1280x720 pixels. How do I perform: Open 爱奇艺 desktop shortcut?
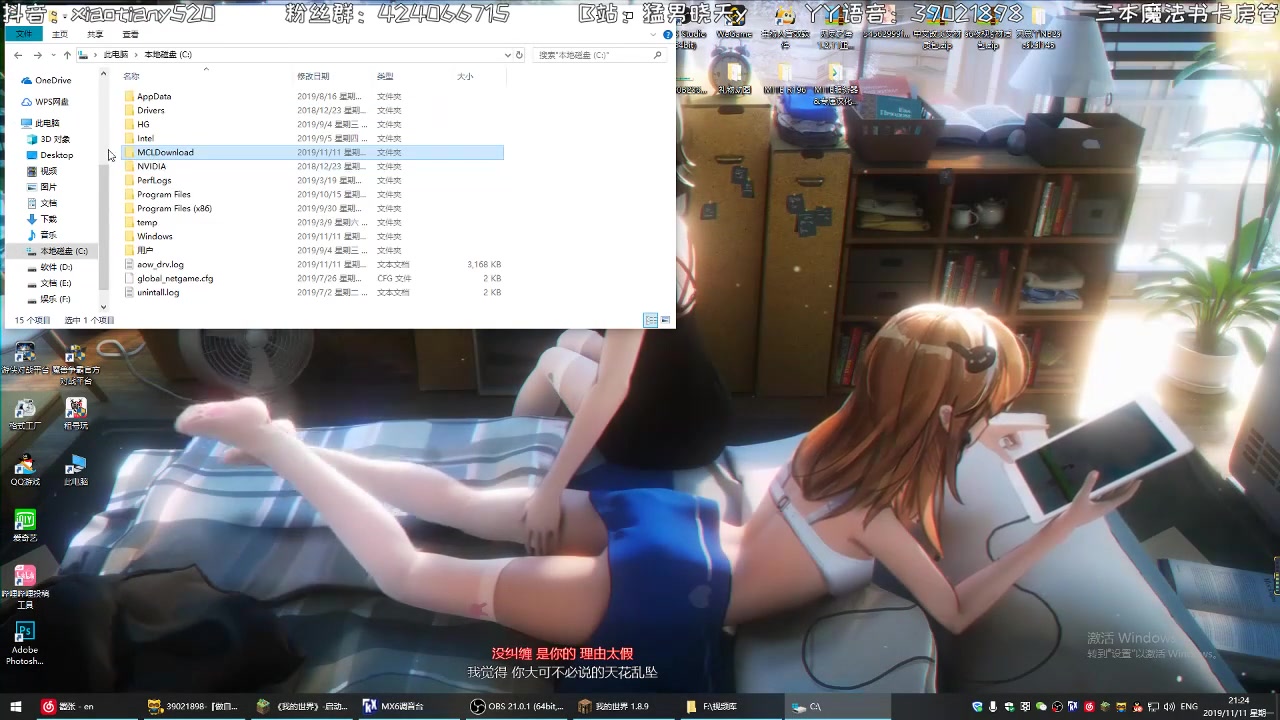(25, 526)
